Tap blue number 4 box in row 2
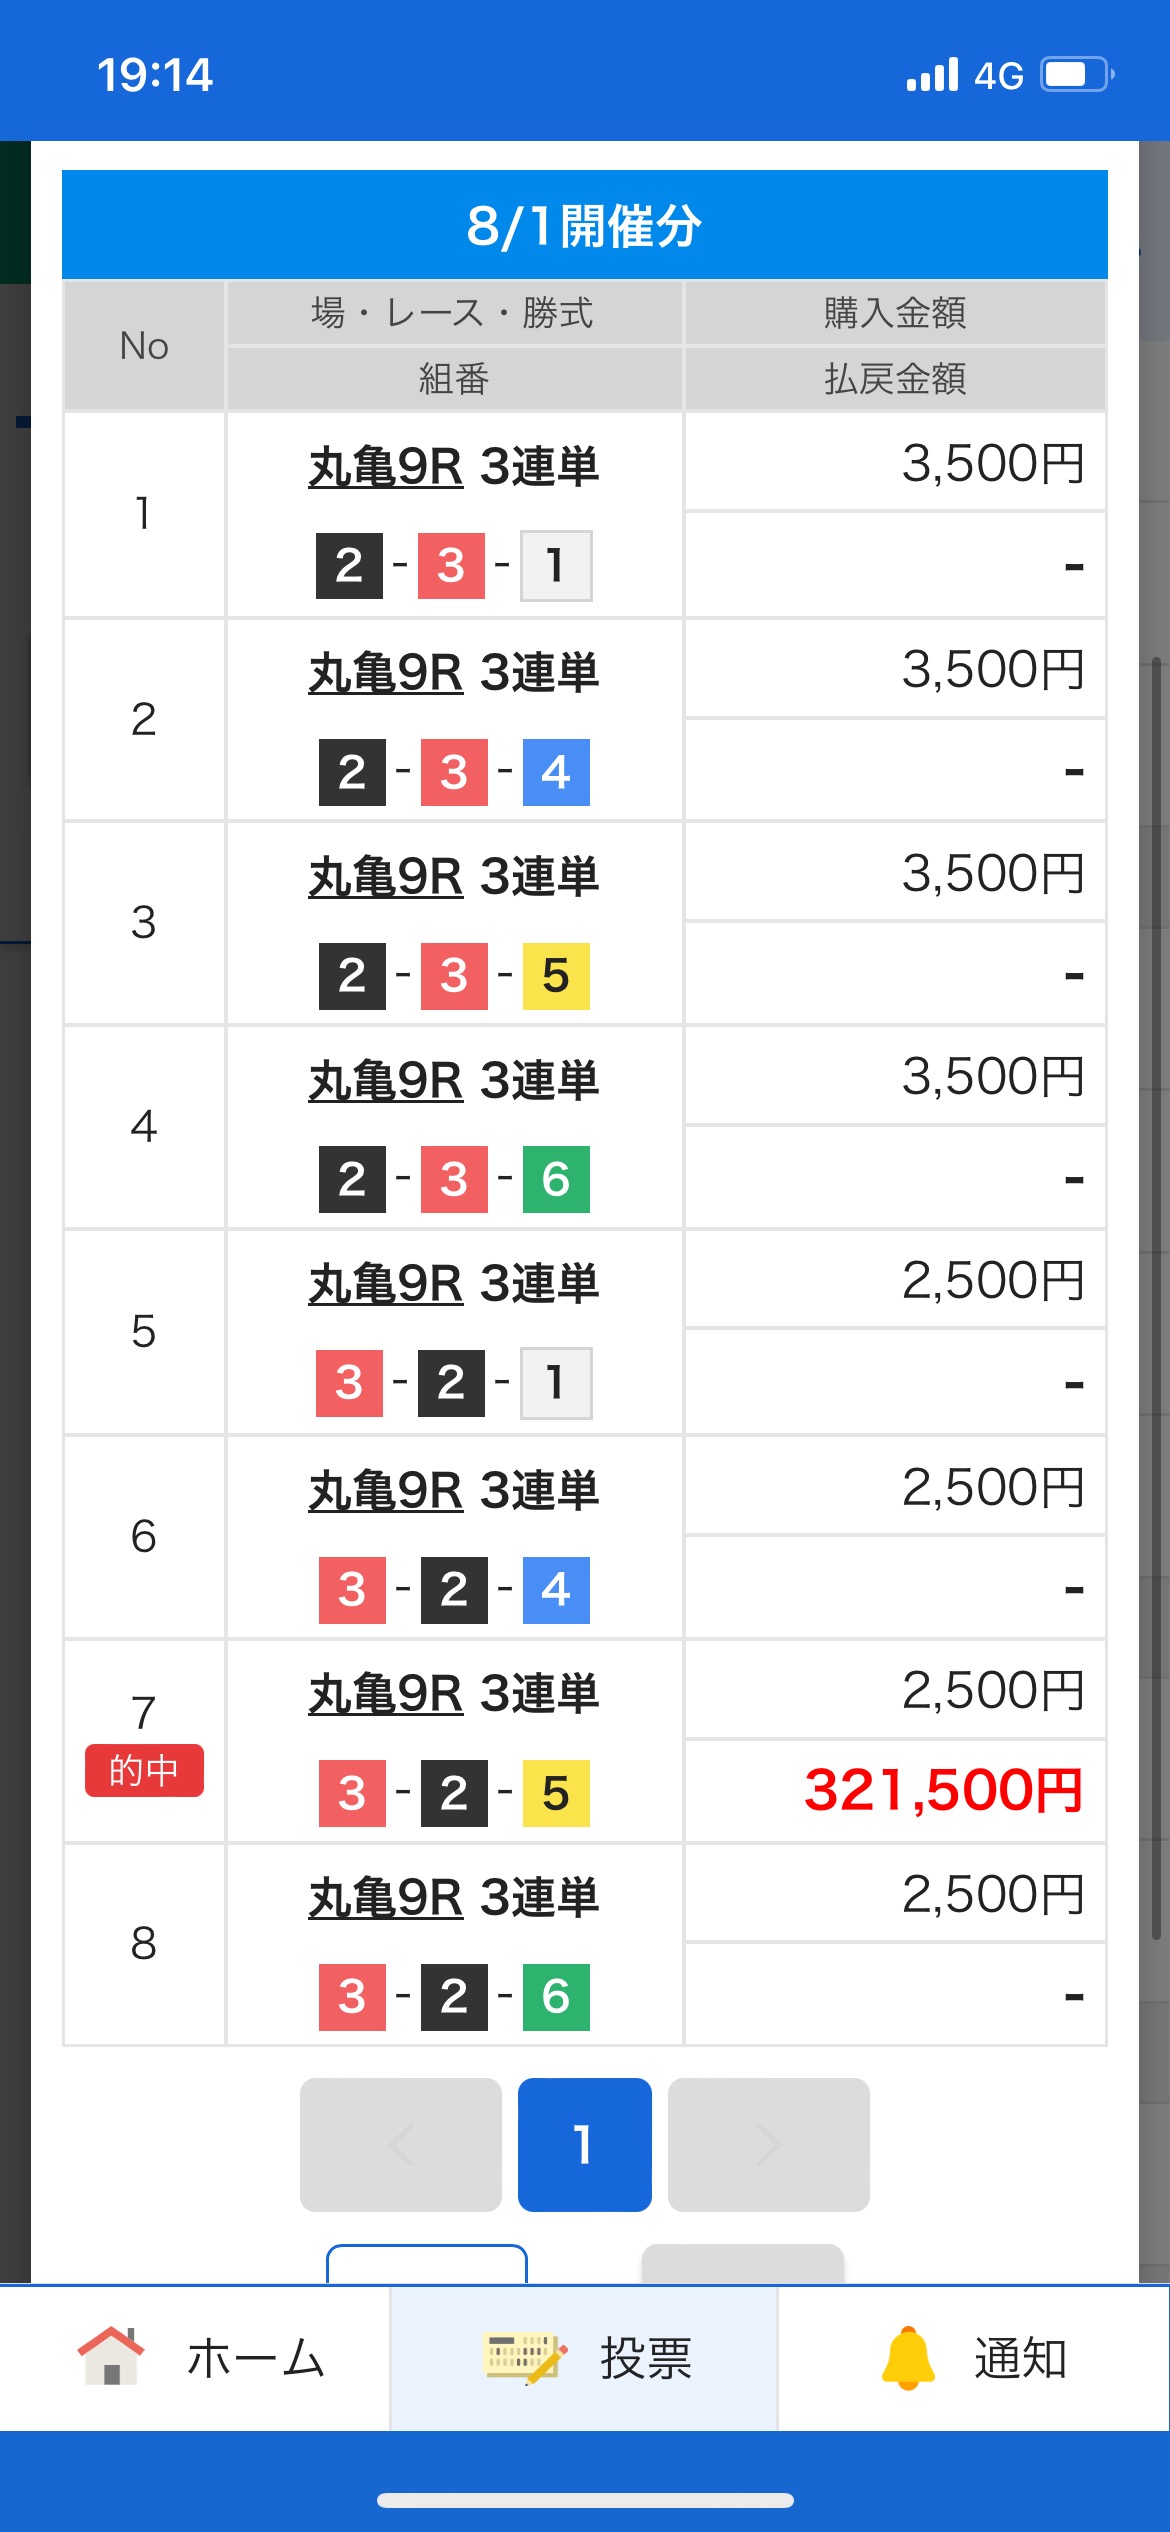The image size is (1170, 2532). point(556,772)
